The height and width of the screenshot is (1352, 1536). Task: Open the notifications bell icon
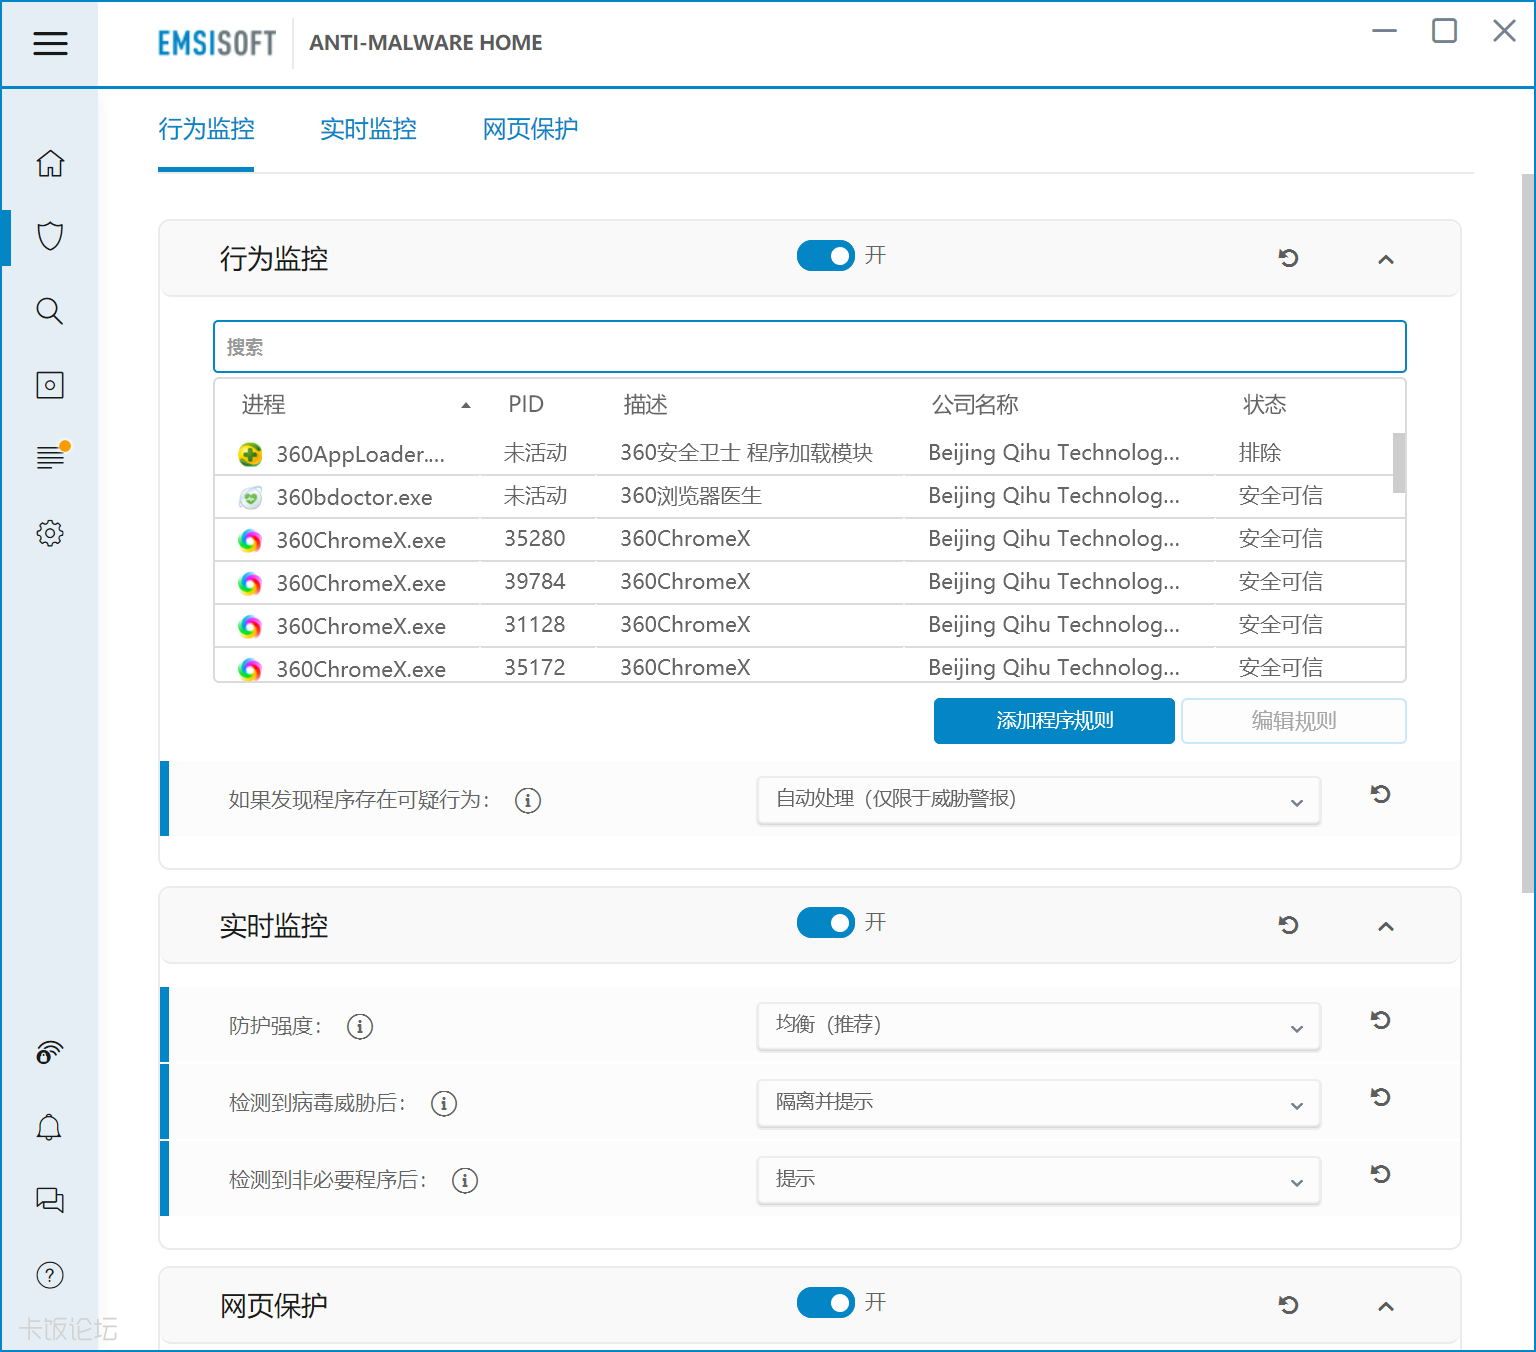(x=49, y=1128)
